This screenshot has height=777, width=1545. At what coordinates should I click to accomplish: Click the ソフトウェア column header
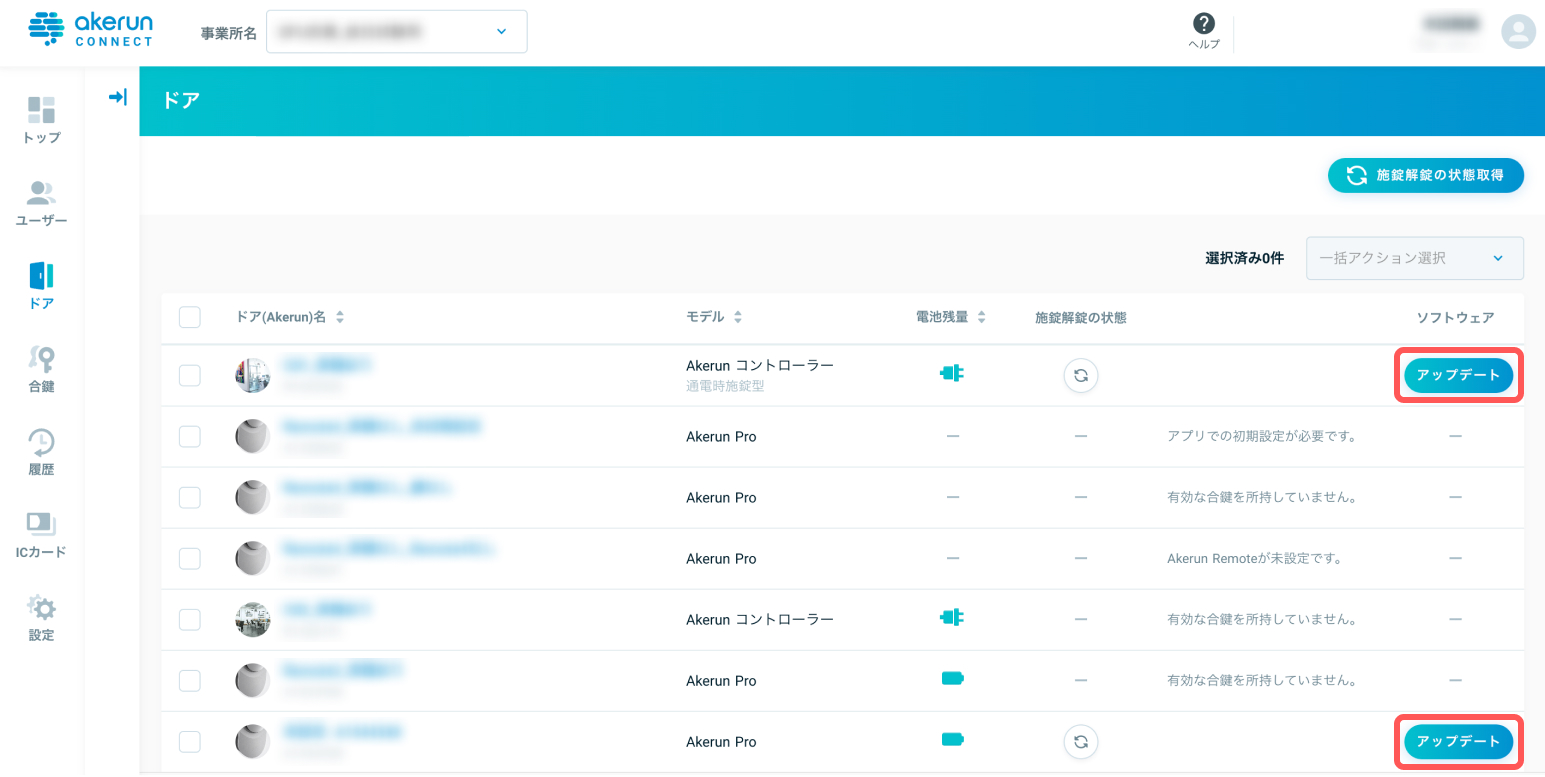click(x=1455, y=317)
